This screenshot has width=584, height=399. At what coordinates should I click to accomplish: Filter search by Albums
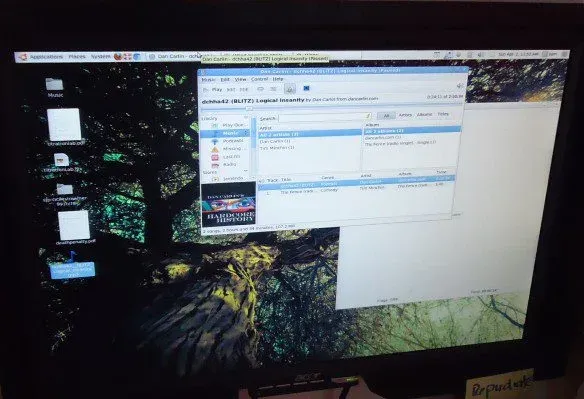pos(425,114)
